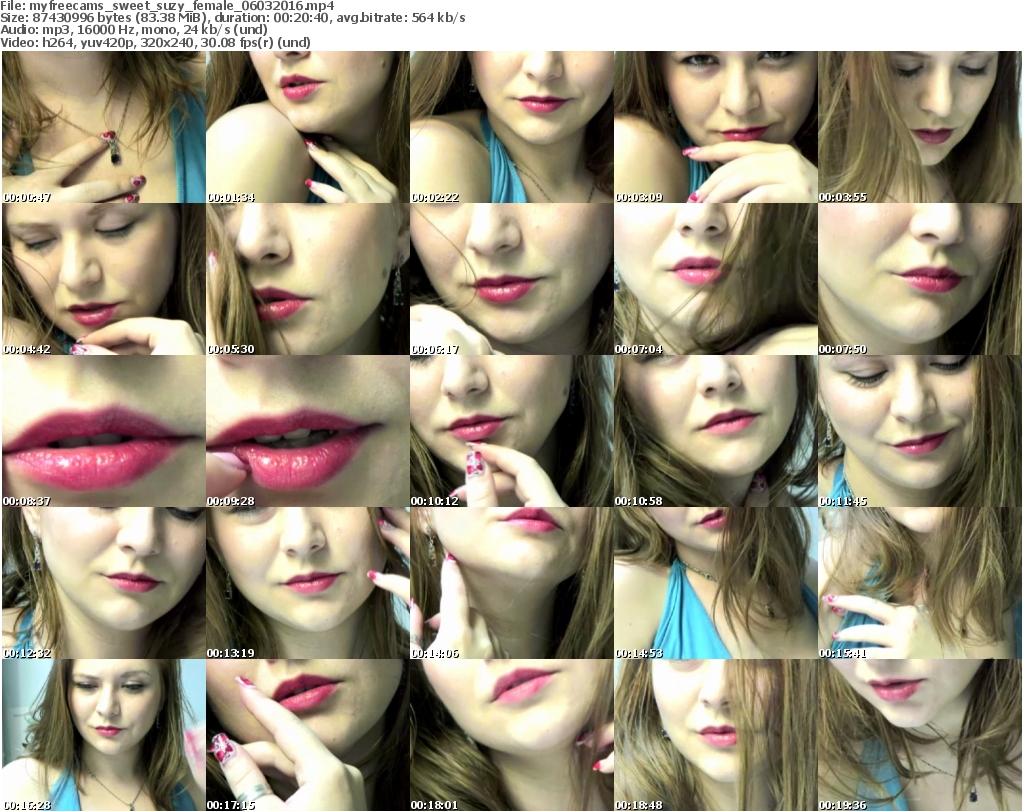The width and height of the screenshot is (1024, 811).
Task: Select the thumbnail stamped 00:03:09
Action: tap(716, 127)
